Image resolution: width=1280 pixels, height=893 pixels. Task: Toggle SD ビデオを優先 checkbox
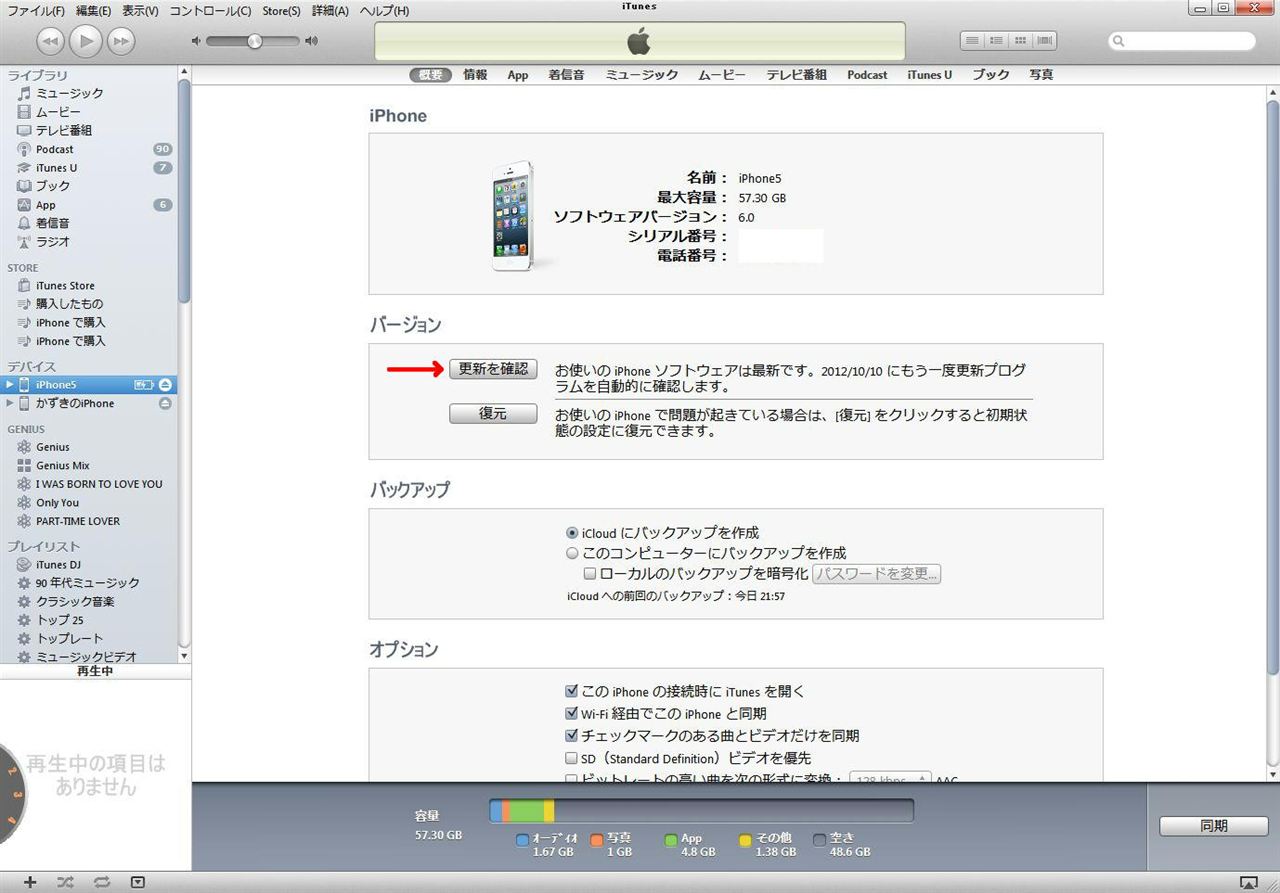click(x=572, y=758)
